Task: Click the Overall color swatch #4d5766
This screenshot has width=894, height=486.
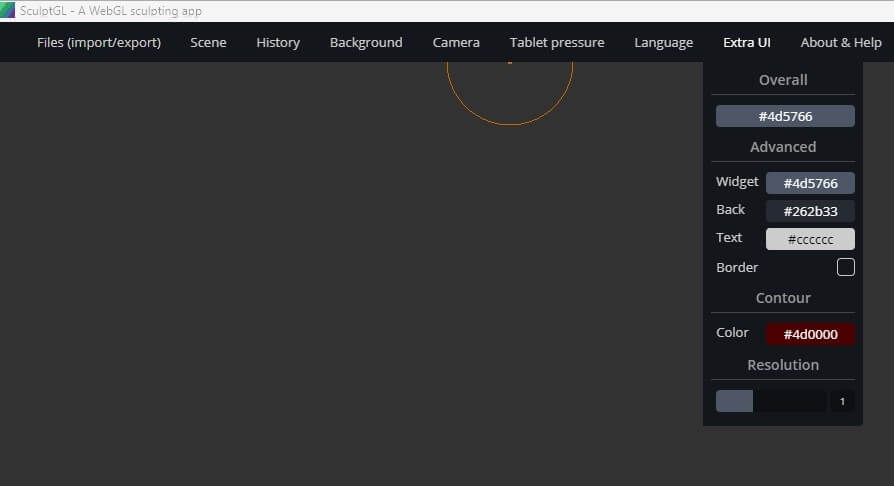Action: coord(785,116)
